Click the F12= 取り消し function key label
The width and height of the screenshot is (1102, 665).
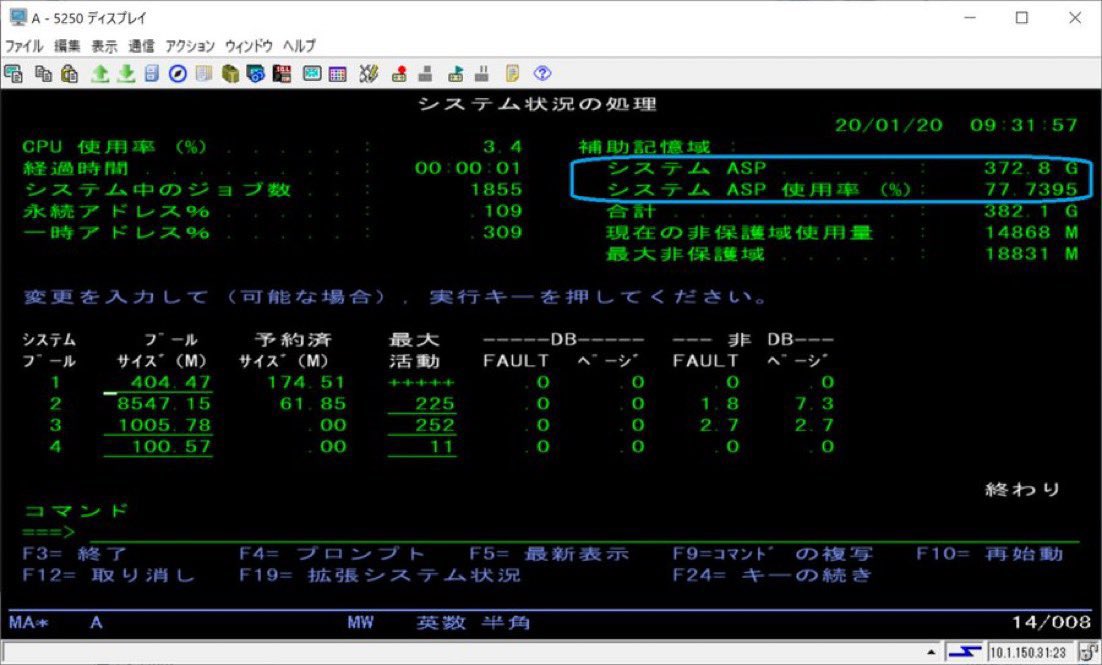click(108, 575)
